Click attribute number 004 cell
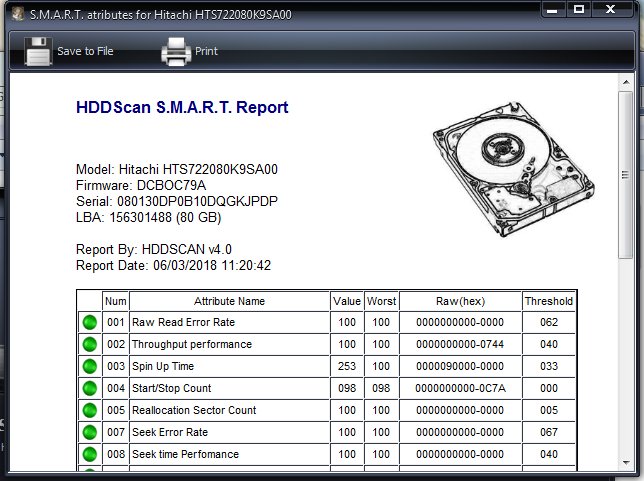This screenshot has width=644, height=481. 116,388
